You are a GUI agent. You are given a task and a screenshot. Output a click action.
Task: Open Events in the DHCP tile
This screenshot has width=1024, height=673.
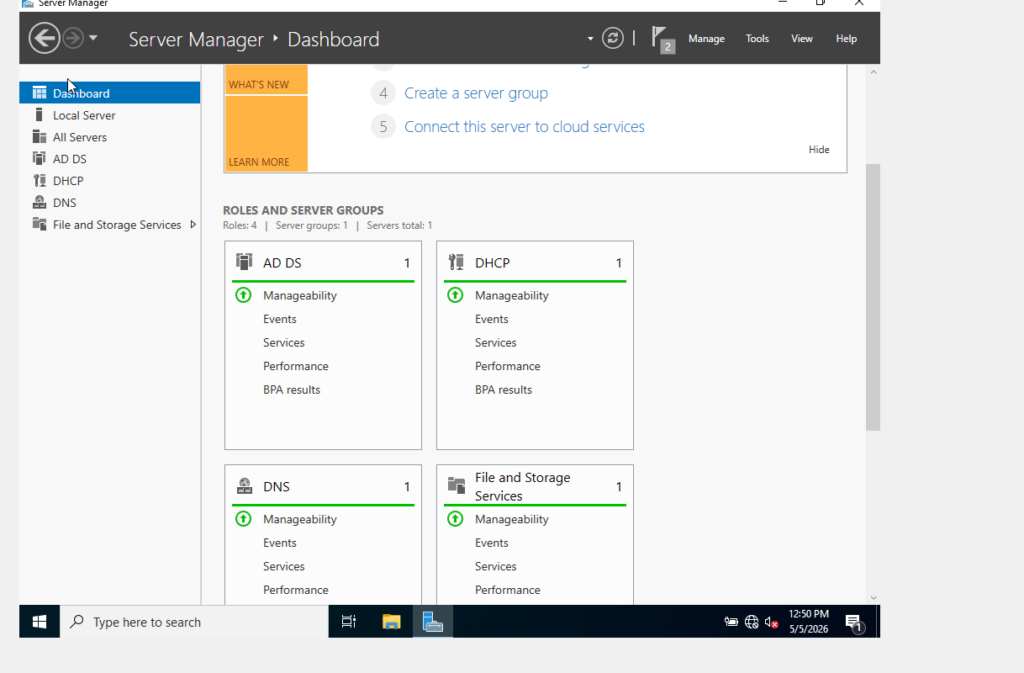(491, 319)
